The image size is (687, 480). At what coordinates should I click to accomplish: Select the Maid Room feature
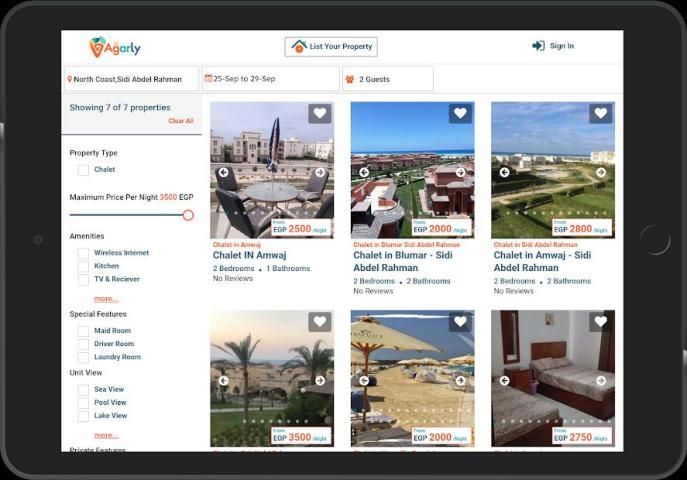click(x=83, y=331)
